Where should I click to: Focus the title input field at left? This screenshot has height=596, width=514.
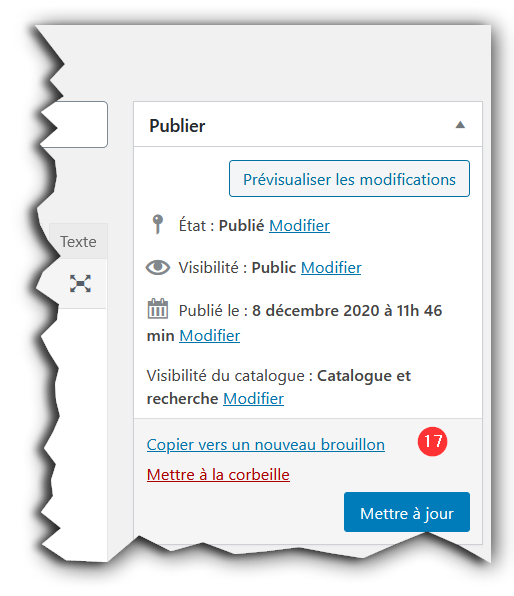(x=75, y=124)
